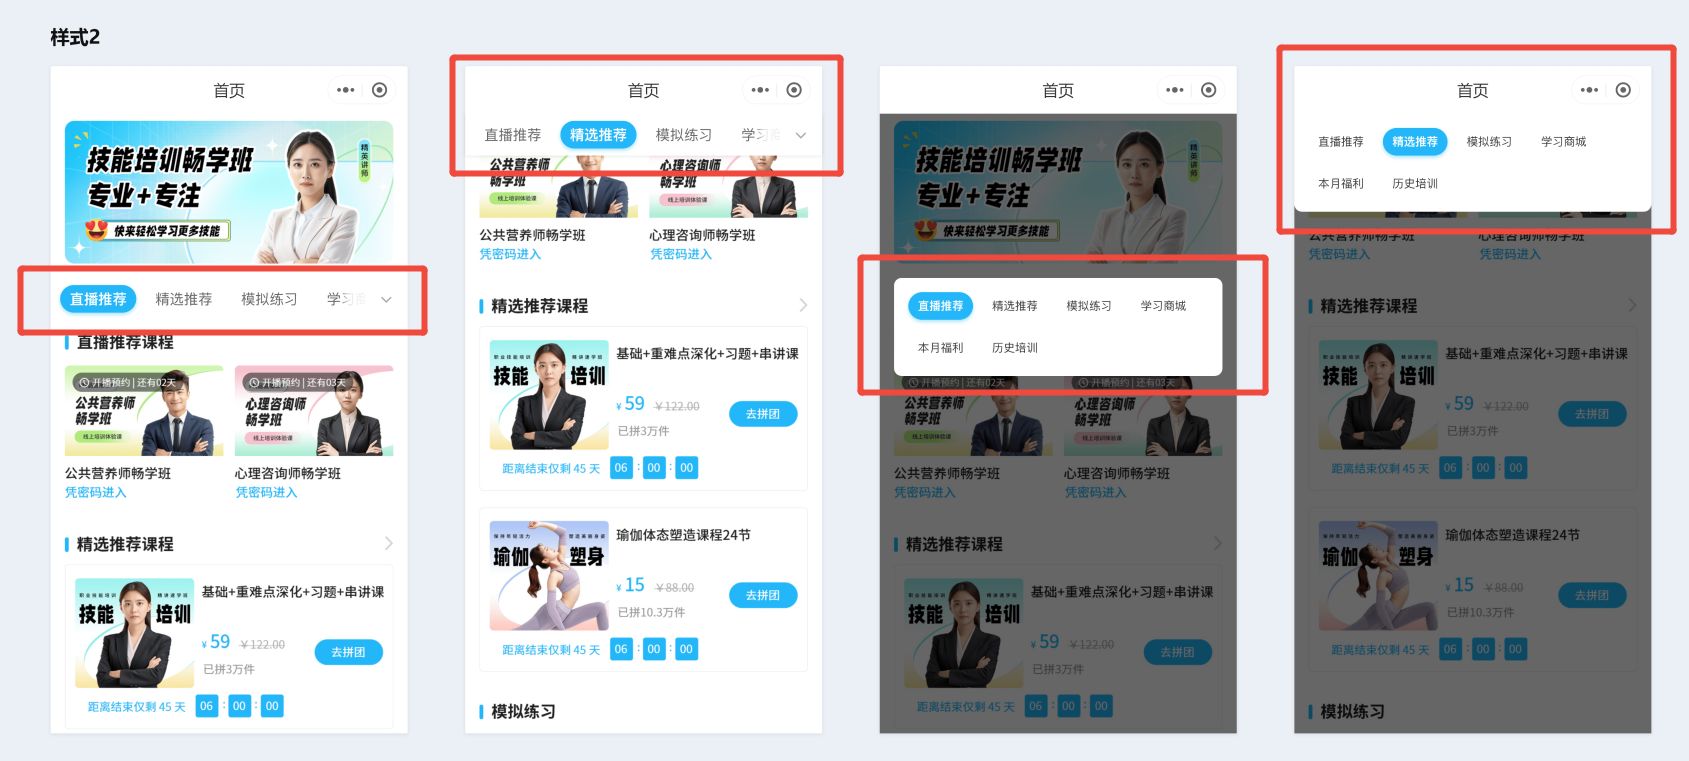Expand the tab bar chevron in the second phone mockup

pos(801,135)
